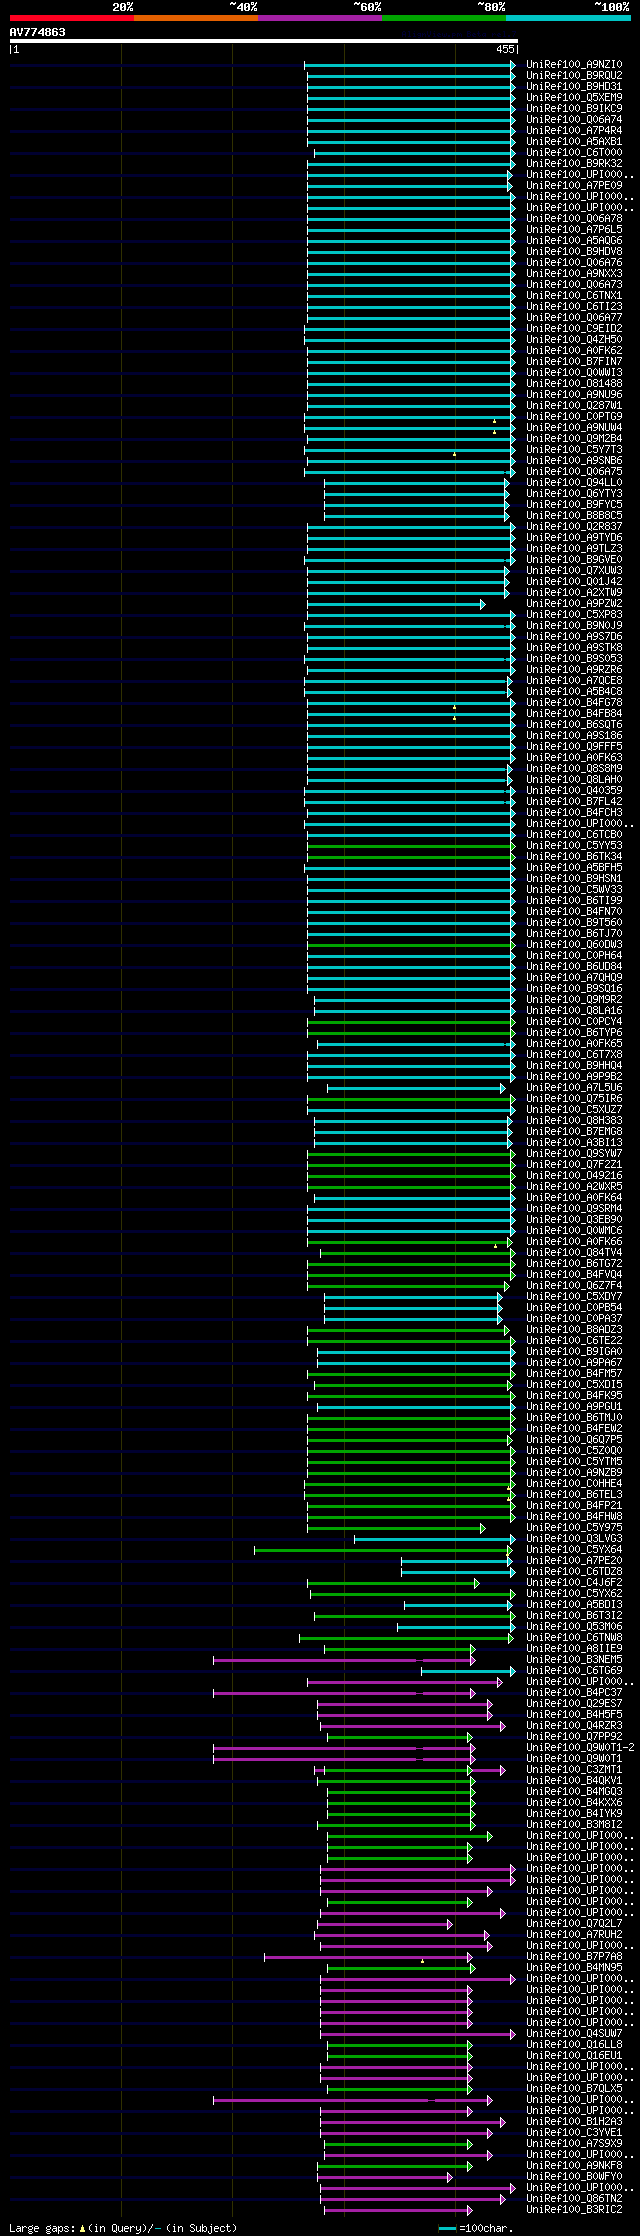Click hit label UniRef100_A5BDI3
The image size is (640, 2236).
click(x=574, y=1605)
